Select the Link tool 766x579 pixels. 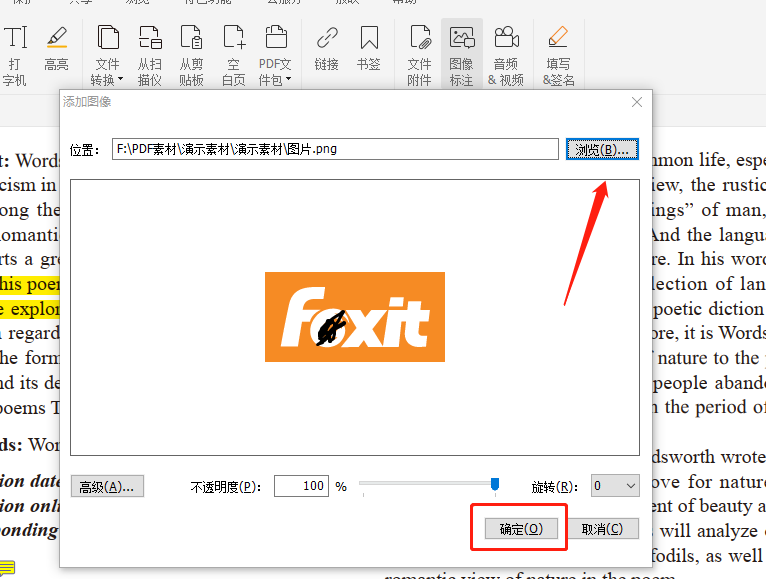click(x=327, y=49)
